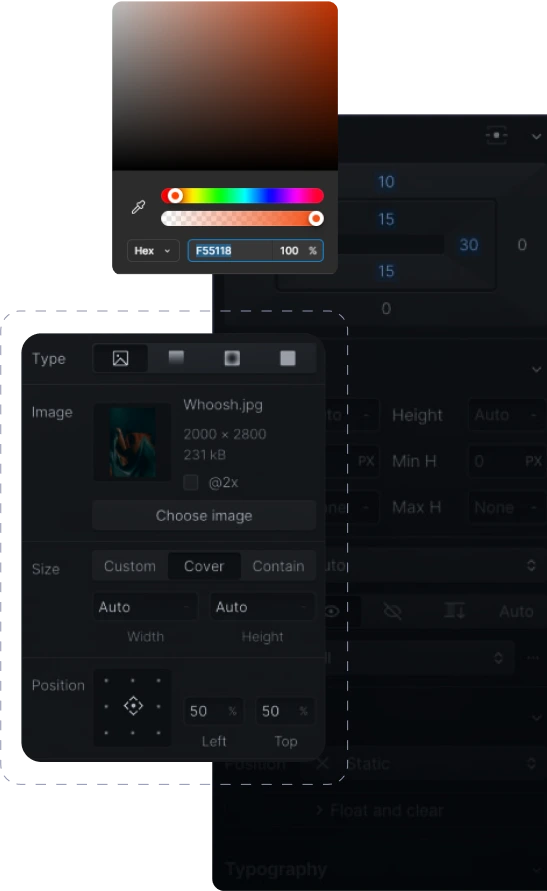The width and height of the screenshot is (547, 891).
Task: Open the Hex color format dropdown
Action: tap(153, 251)
